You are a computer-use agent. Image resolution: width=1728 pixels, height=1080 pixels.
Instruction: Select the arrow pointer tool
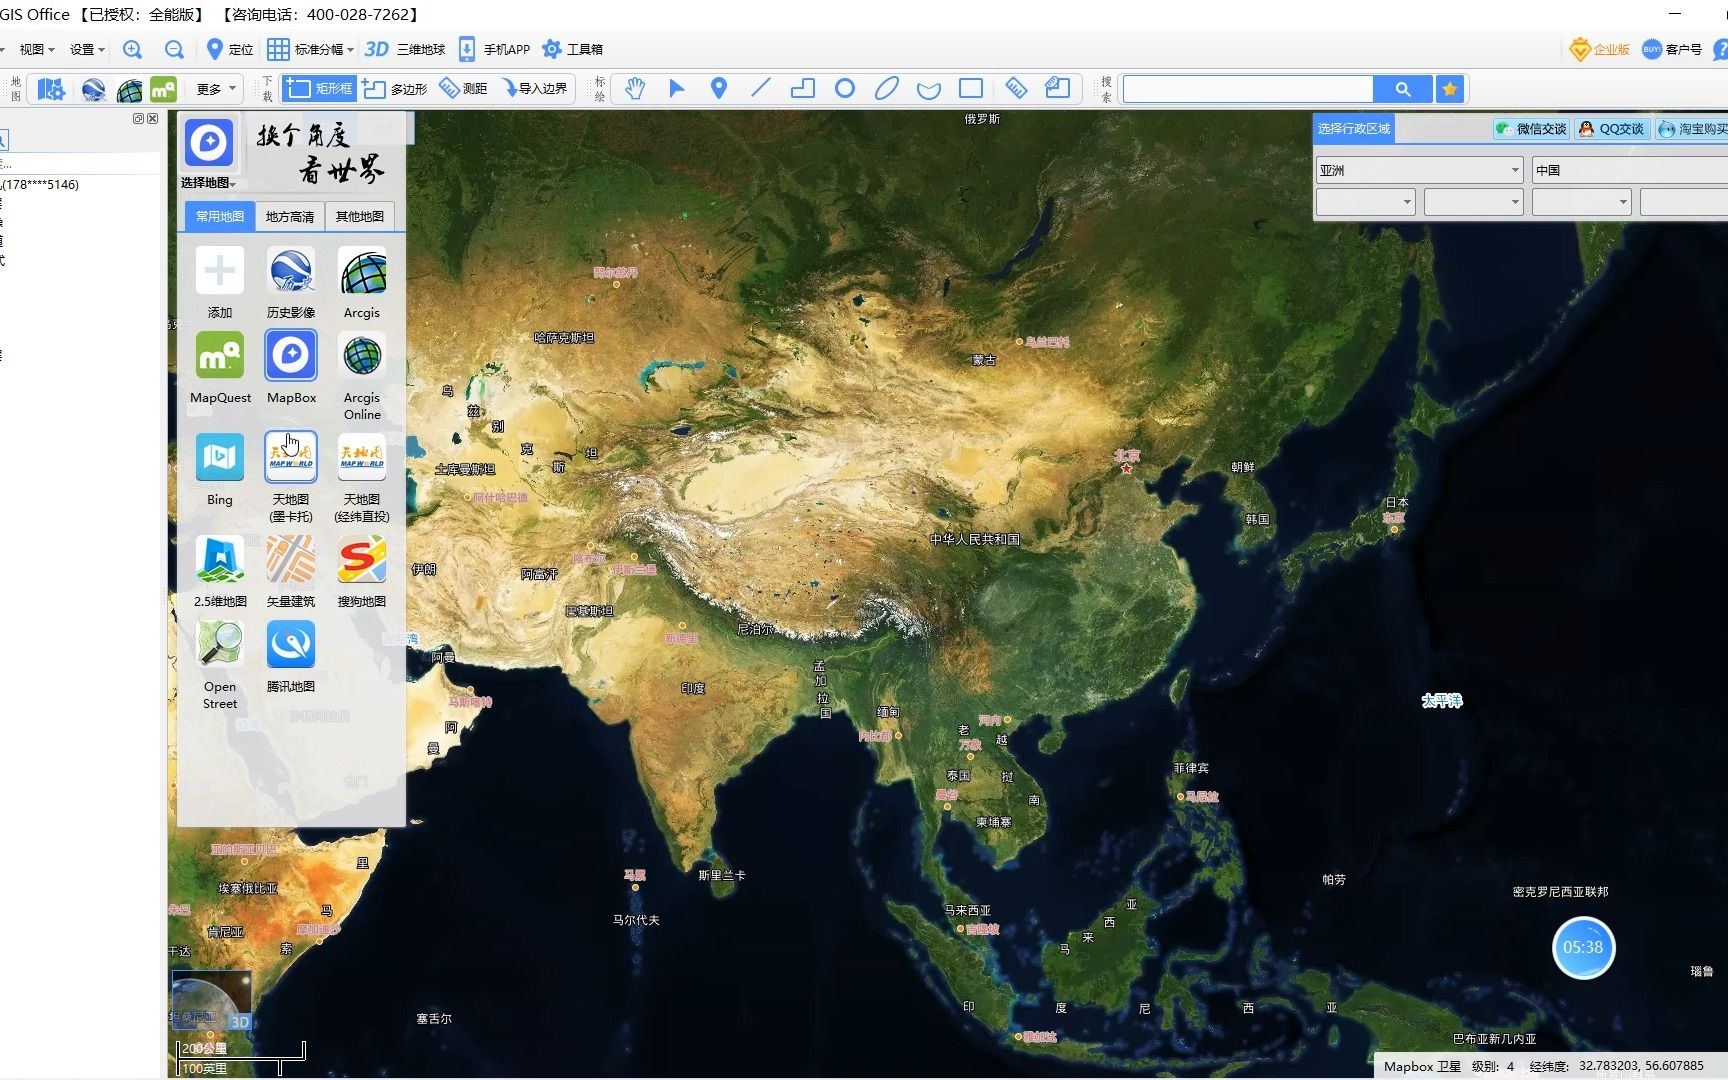tap(677, 89)
